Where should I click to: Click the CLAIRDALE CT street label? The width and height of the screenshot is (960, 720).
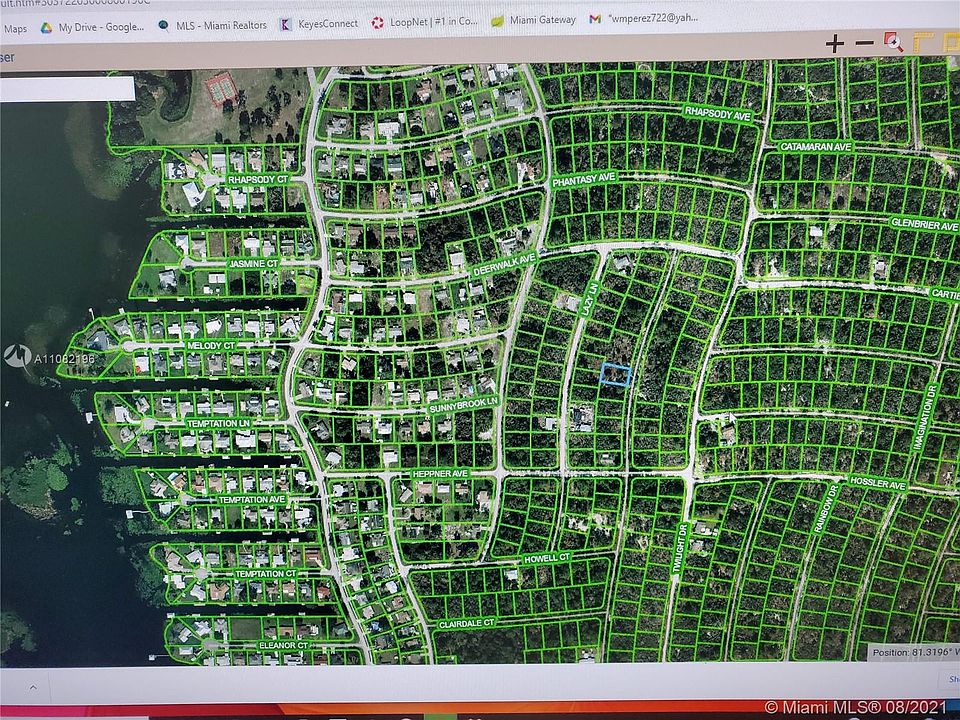[466, 624]
